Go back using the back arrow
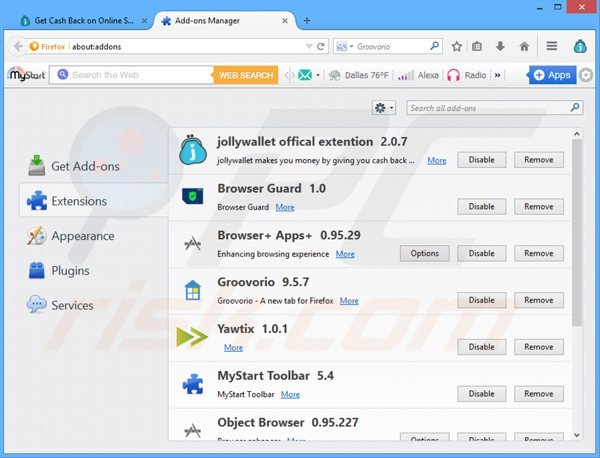 coord(17,46)
